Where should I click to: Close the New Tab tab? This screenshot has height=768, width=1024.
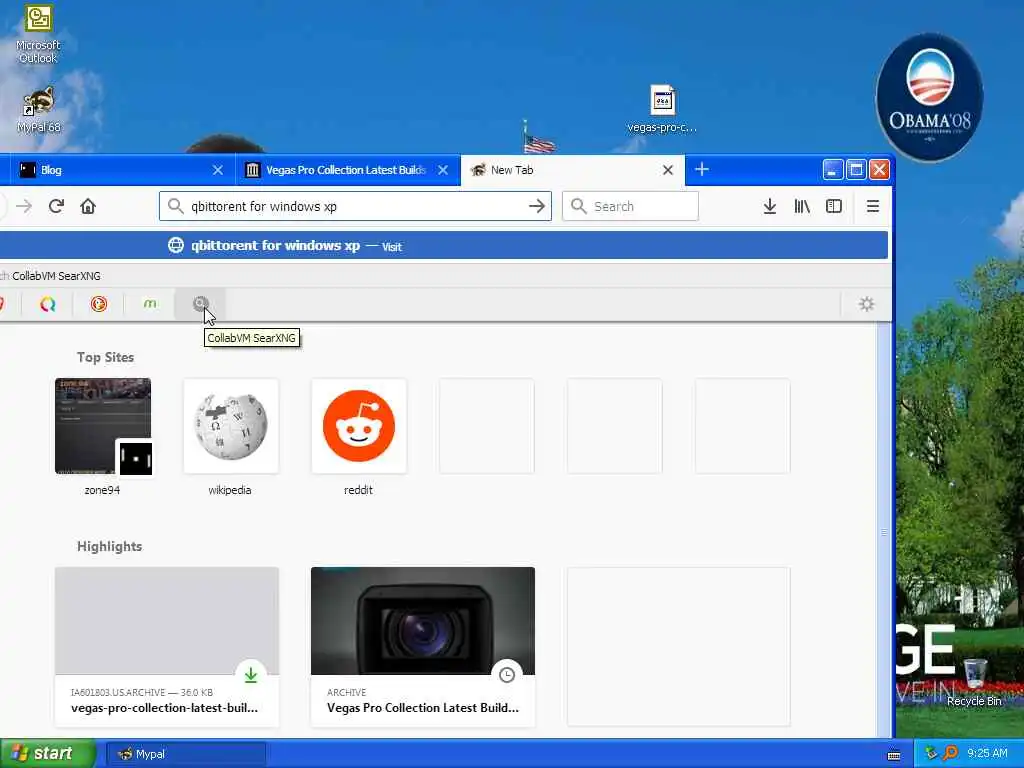667,170
